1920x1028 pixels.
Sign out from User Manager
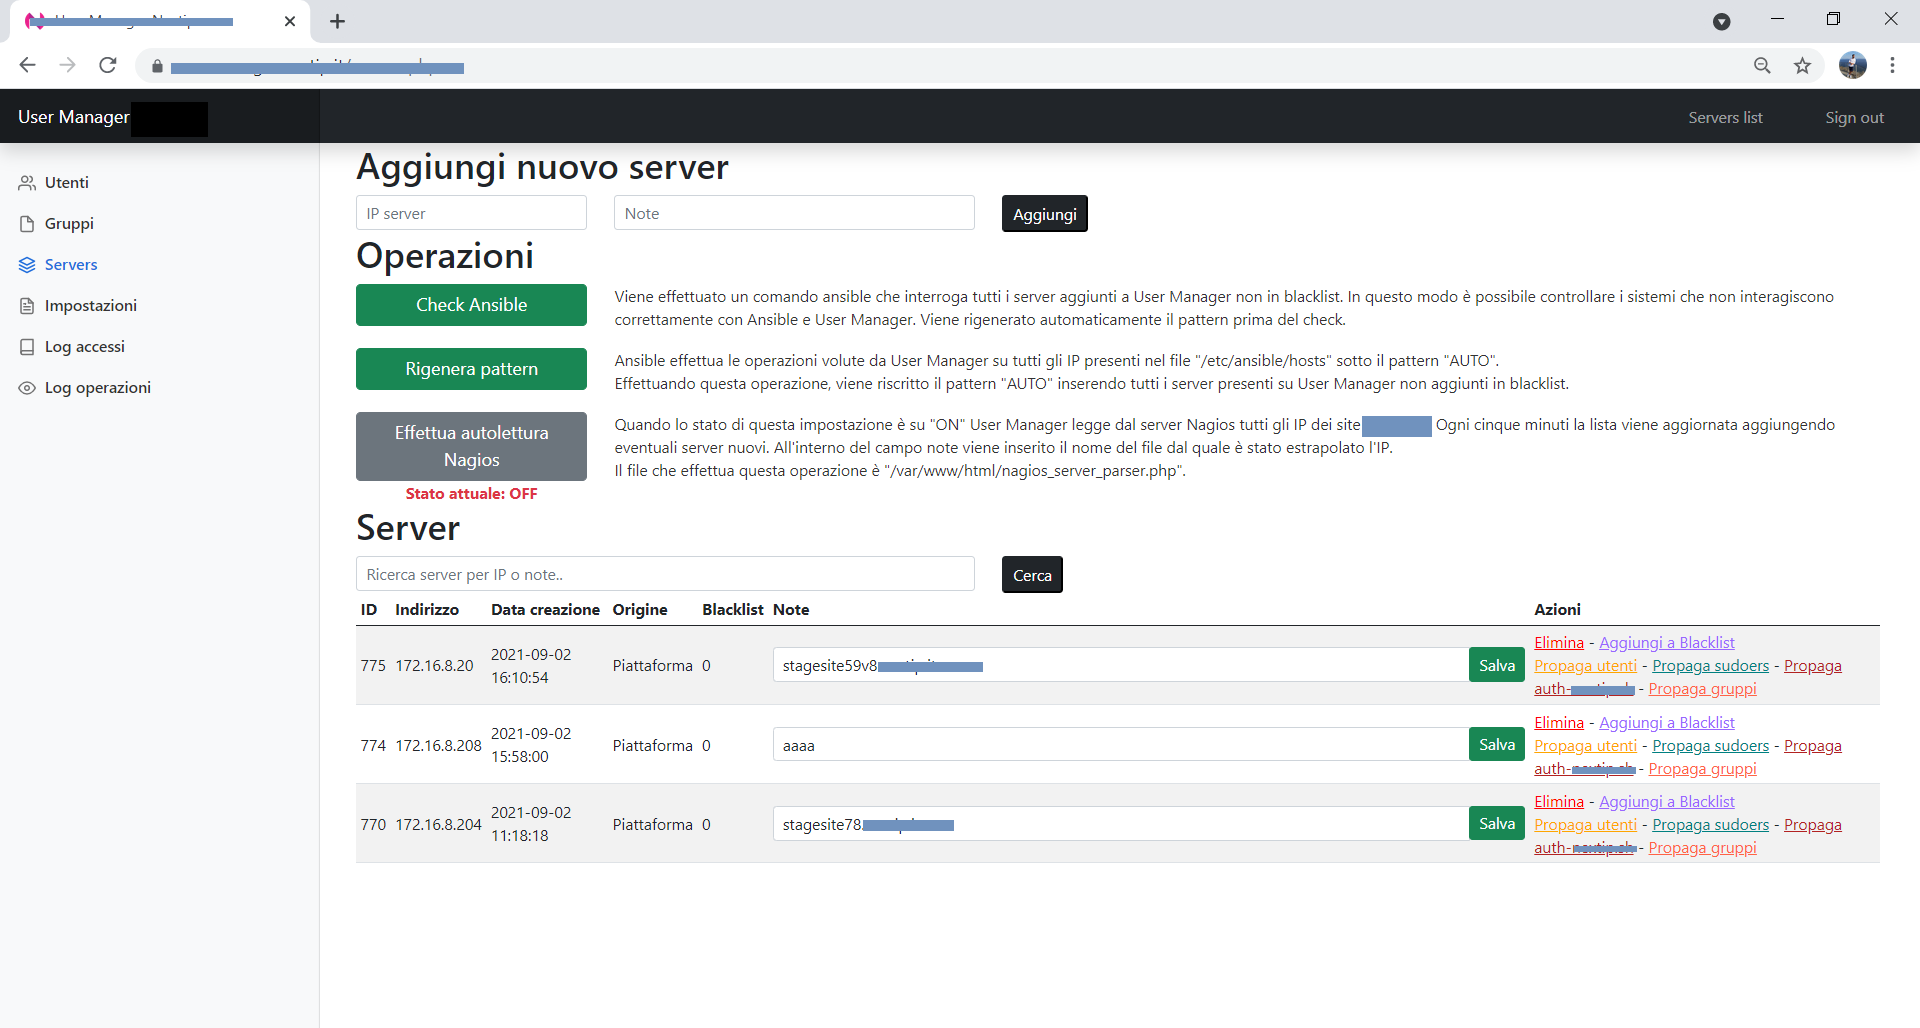point(1854,117)
